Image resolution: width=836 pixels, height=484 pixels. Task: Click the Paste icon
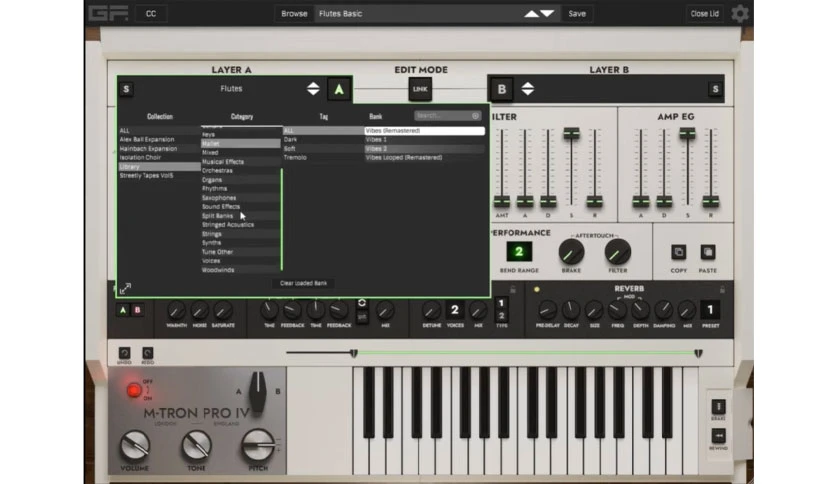point(708,252)
